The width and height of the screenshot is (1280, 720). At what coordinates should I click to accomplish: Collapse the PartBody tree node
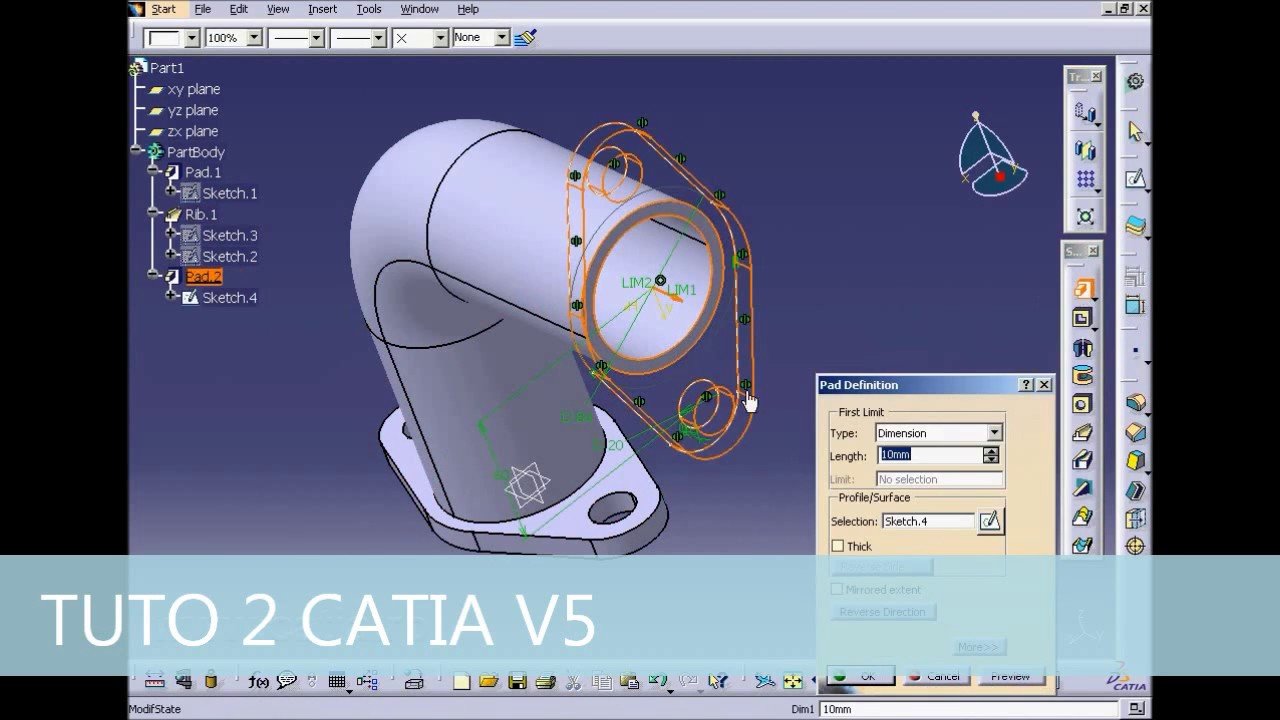136,151
